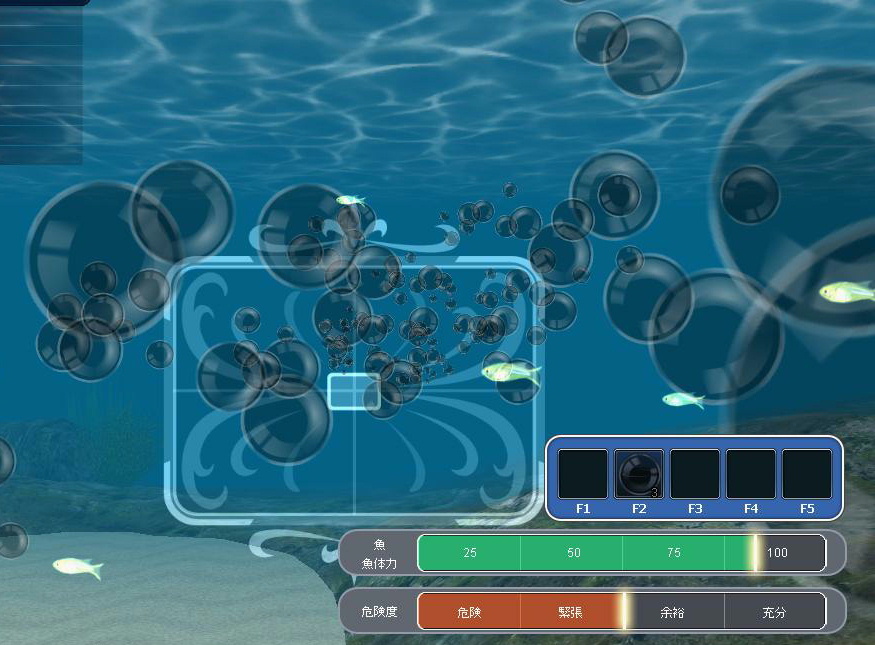Click the translucent panel in the top-left corner
The height and width of the screenshot is (645, 875).
41,85
